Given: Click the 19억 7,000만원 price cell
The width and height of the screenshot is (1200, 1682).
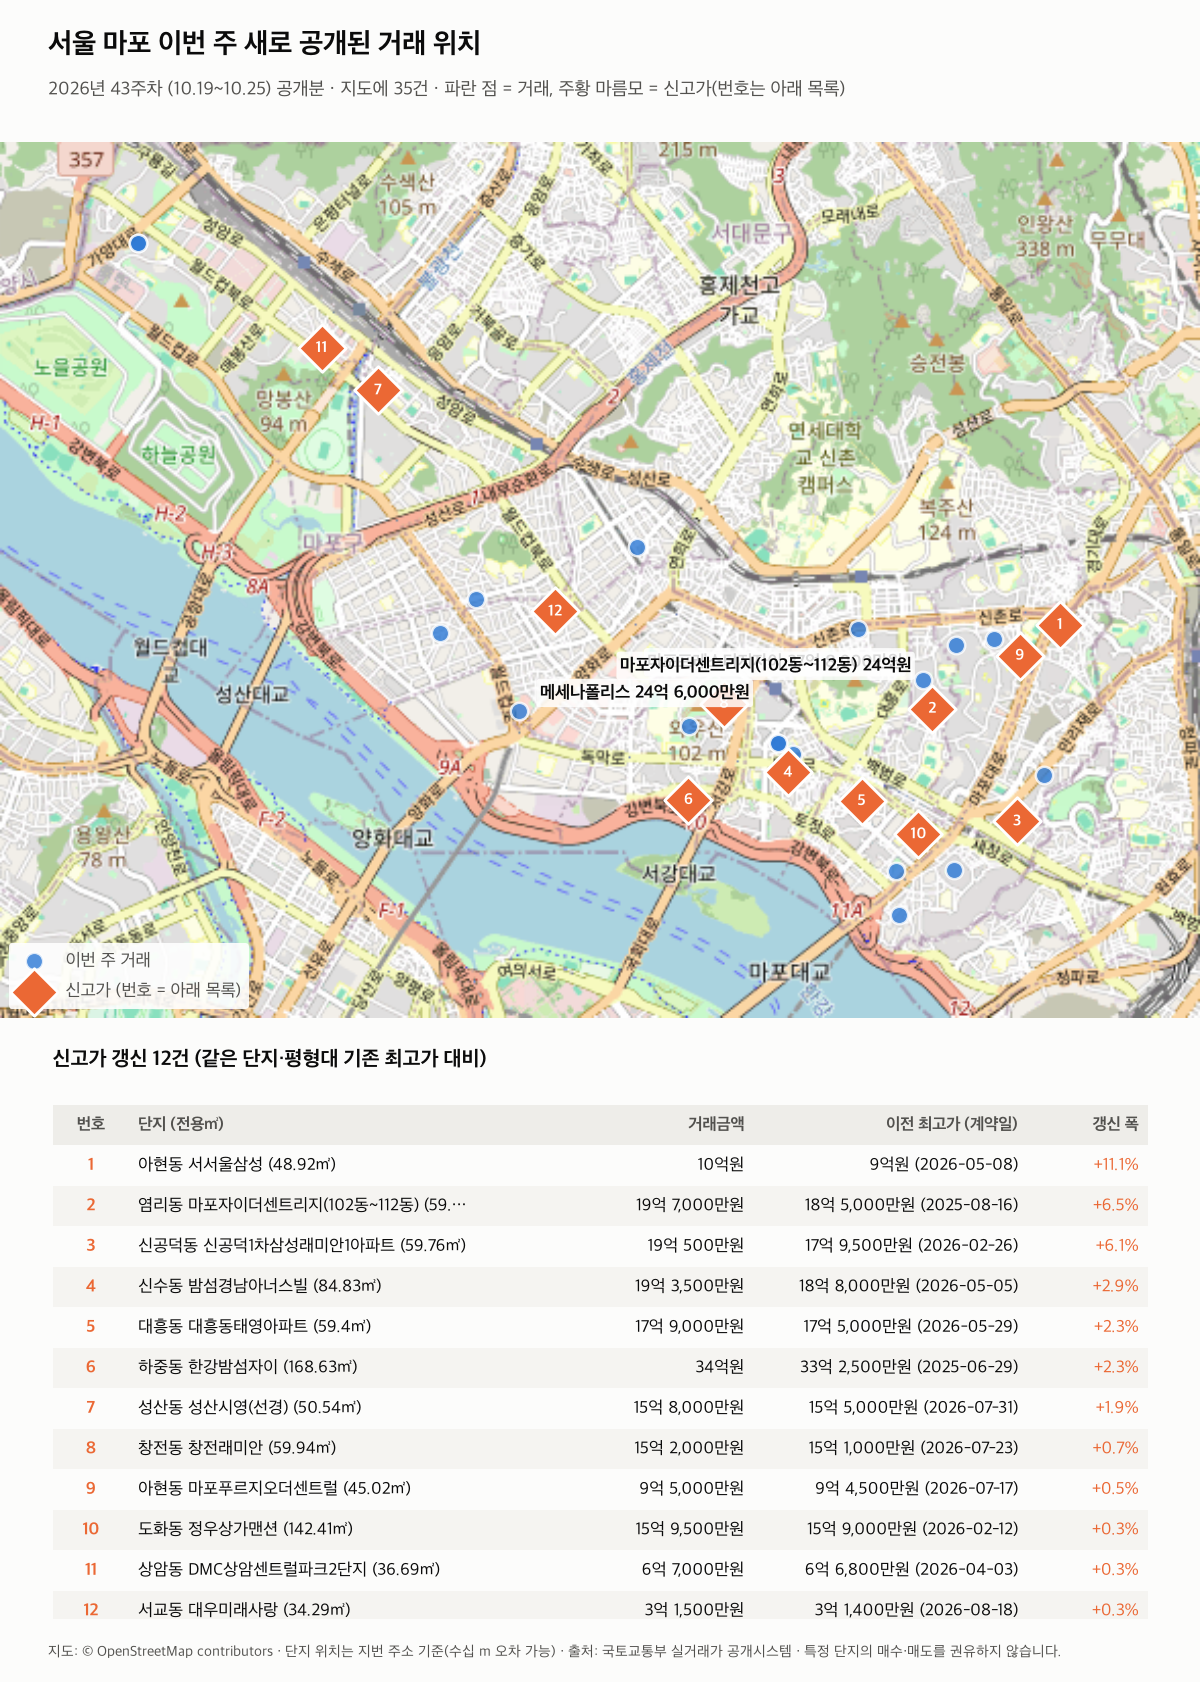Looking at the screenshot, I should point(690,1205).
